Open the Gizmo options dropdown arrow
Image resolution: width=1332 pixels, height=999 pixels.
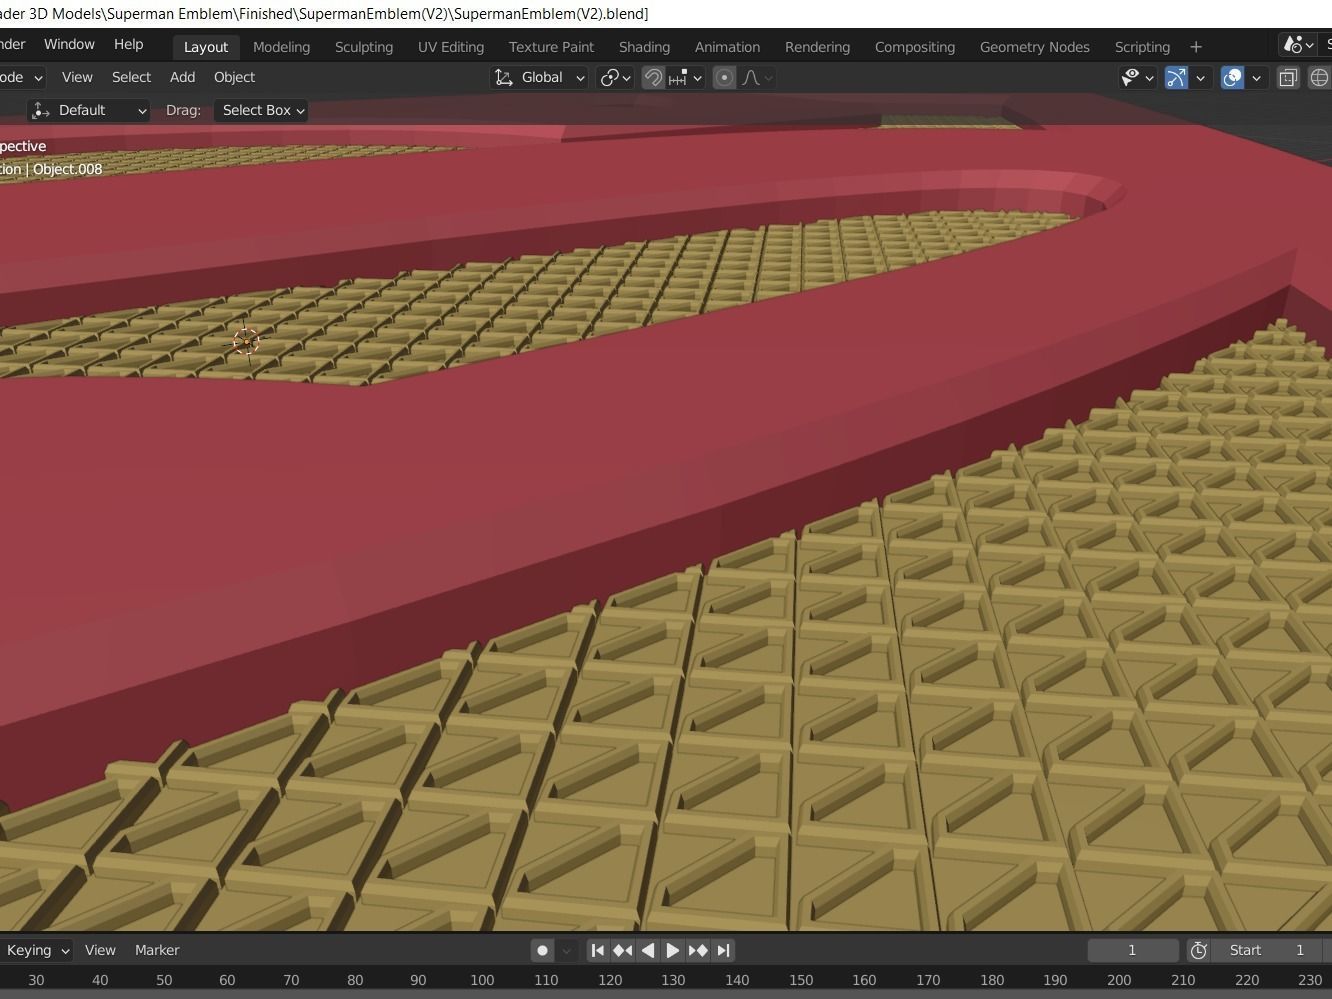pyautogui.click(x=1200, y=77)
